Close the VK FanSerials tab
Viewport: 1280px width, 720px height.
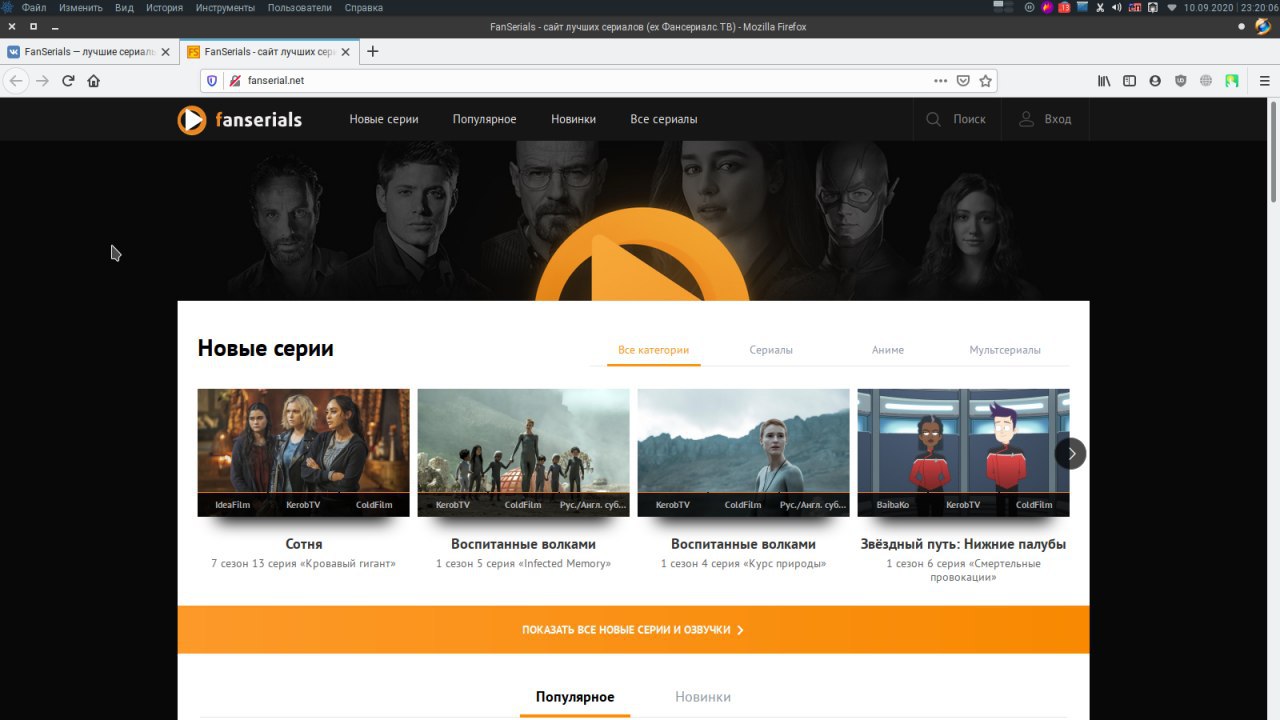pos(165,52)
